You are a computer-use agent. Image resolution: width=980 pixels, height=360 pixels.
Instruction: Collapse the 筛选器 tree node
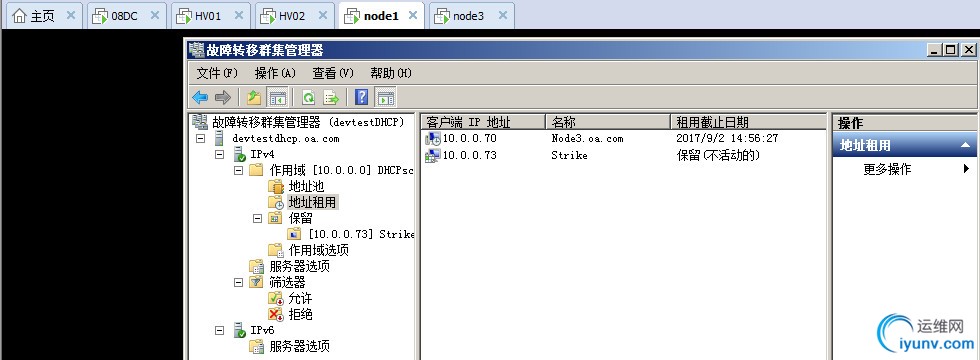tap(239, 282)
